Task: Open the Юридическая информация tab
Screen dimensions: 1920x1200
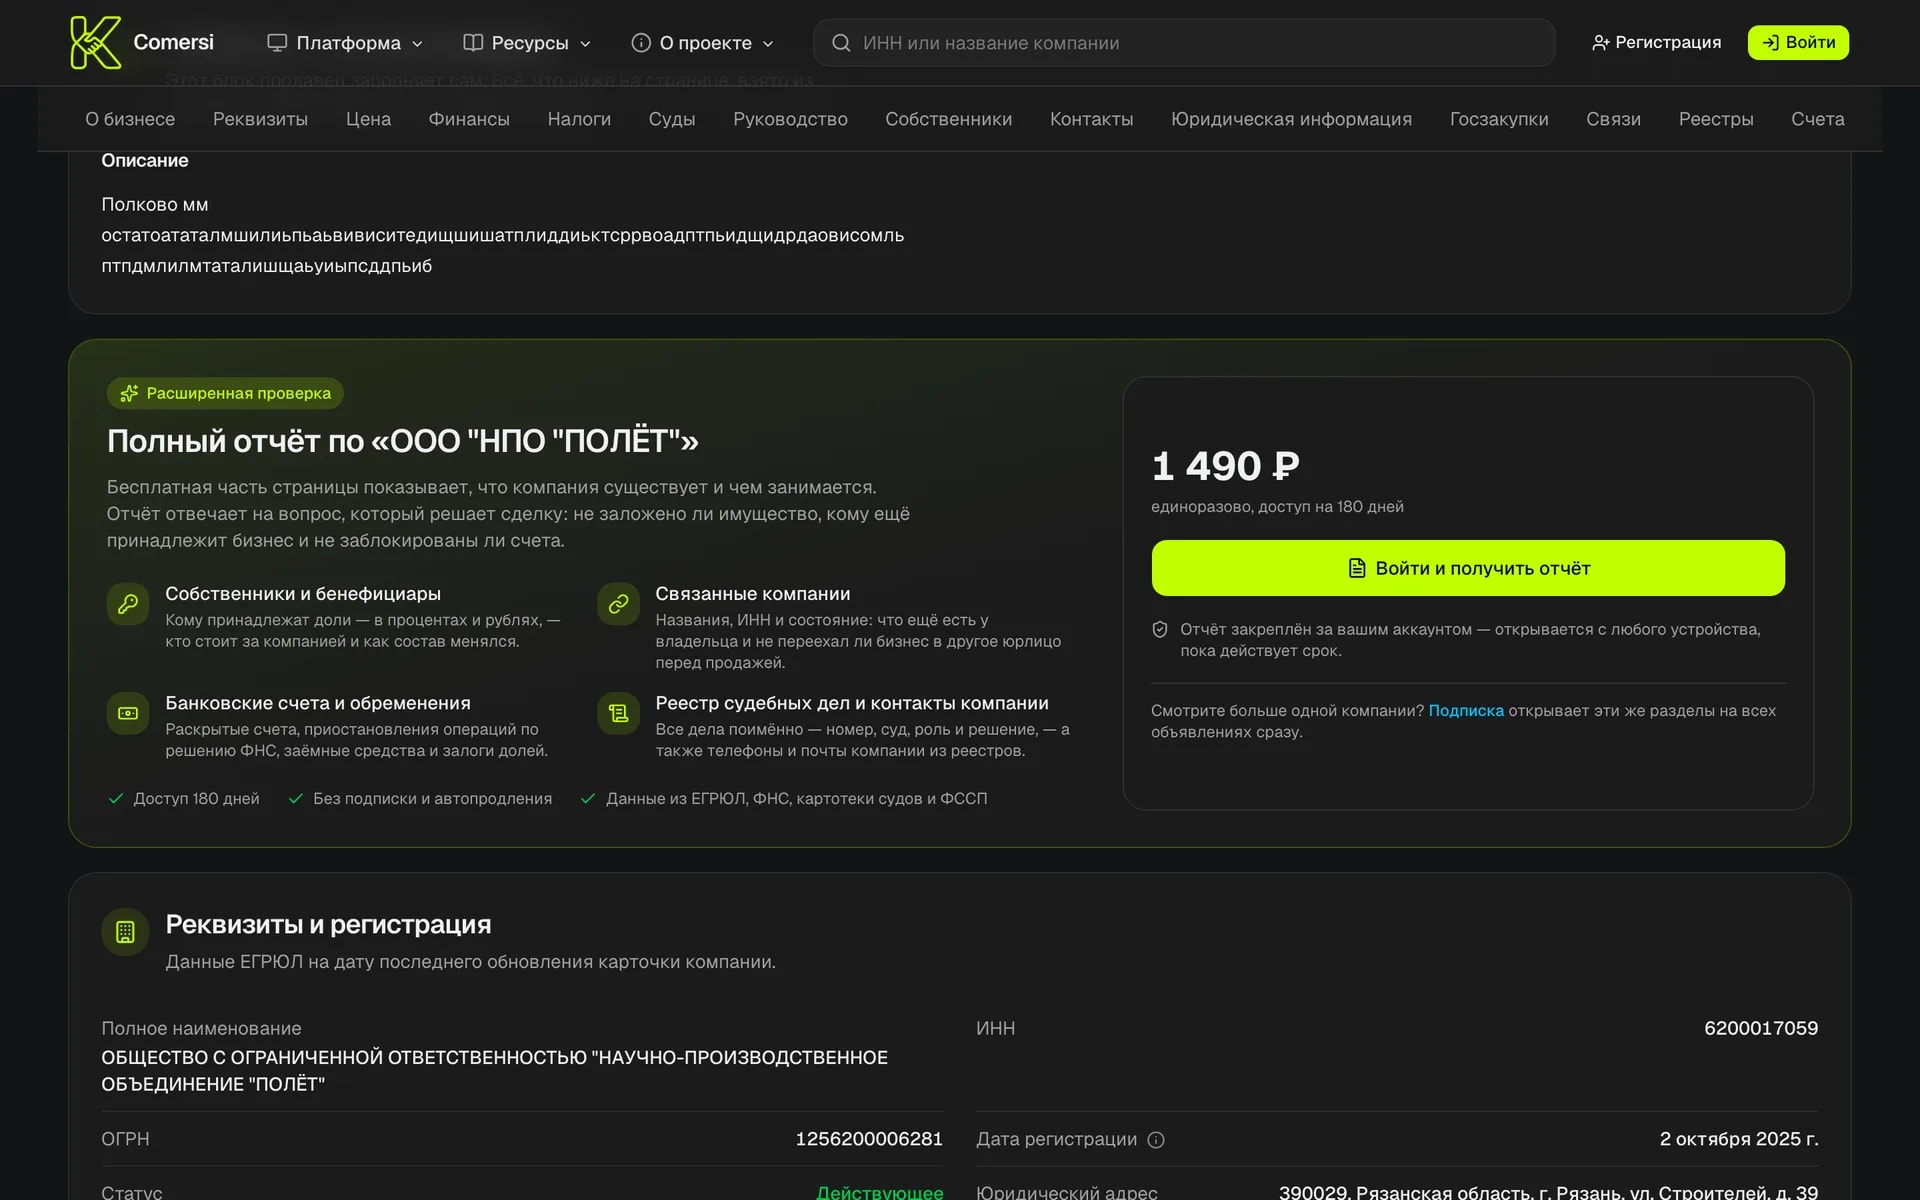Action: point(1291,119)
